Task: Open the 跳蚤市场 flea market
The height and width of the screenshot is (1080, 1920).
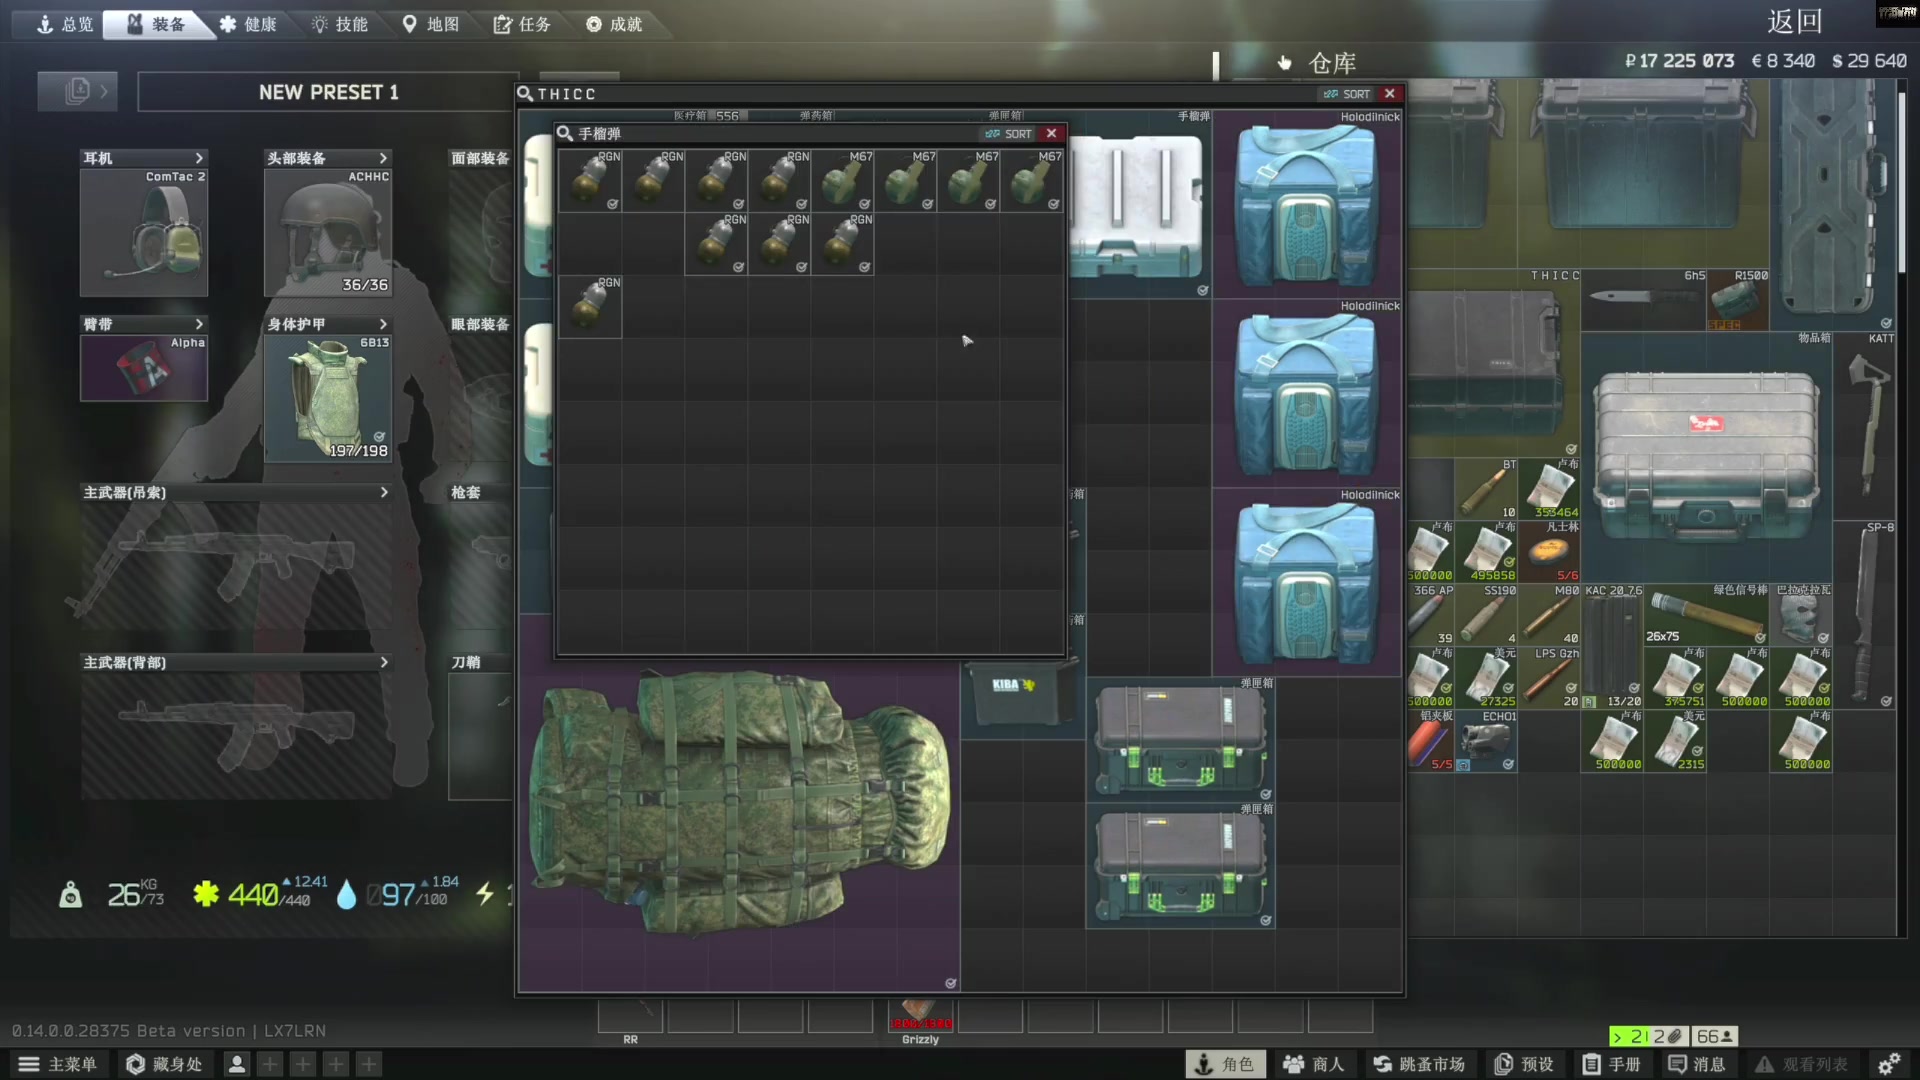Action: pos(1418,1064)
